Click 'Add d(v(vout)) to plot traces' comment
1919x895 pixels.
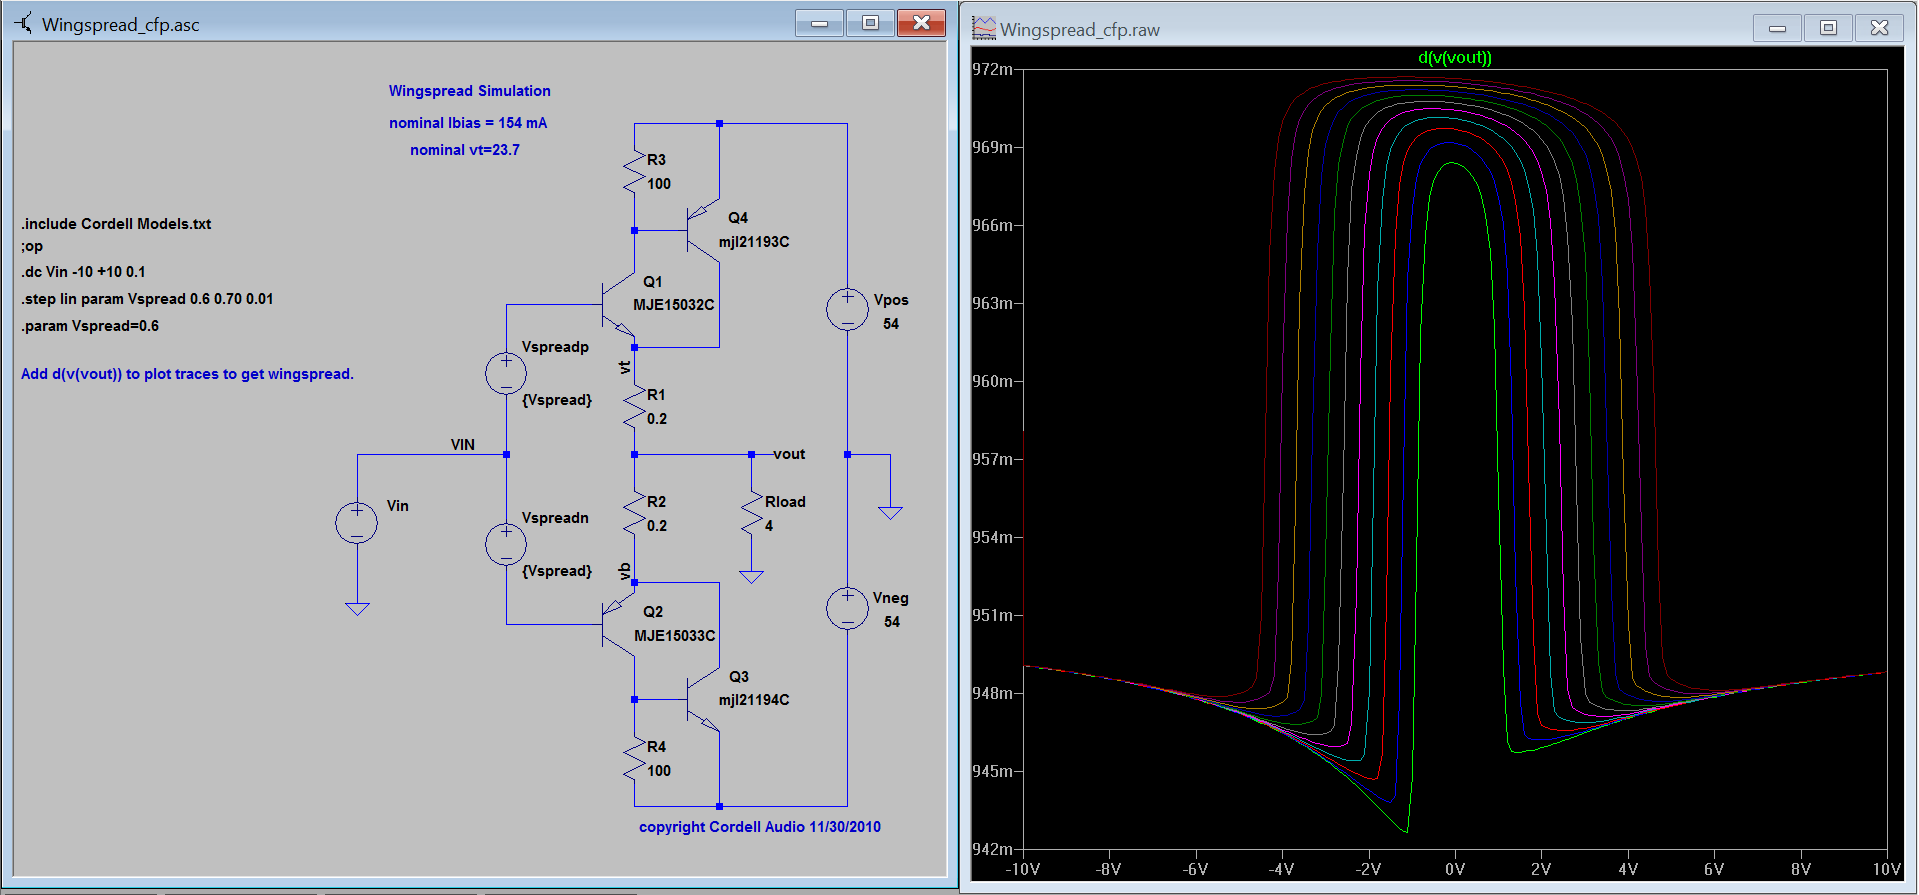[187, 374]
